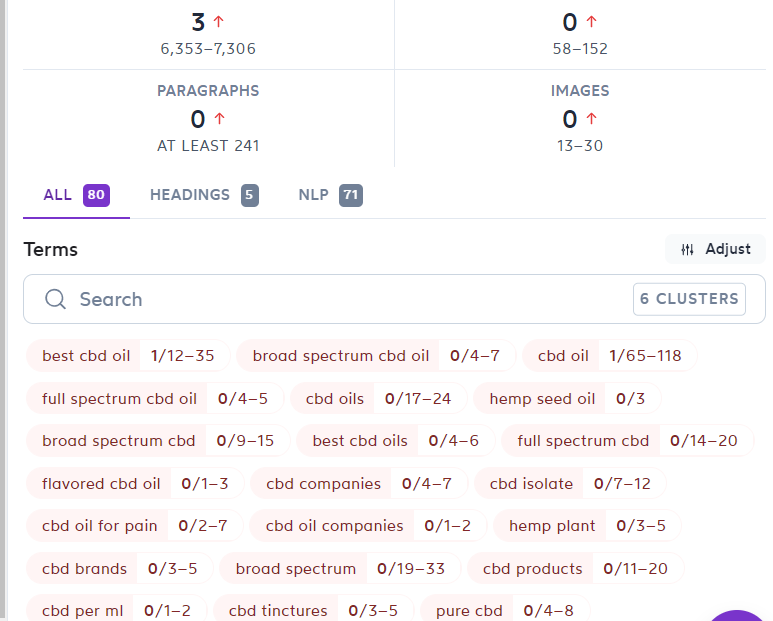Click the Adjust button

click(715, 249)
